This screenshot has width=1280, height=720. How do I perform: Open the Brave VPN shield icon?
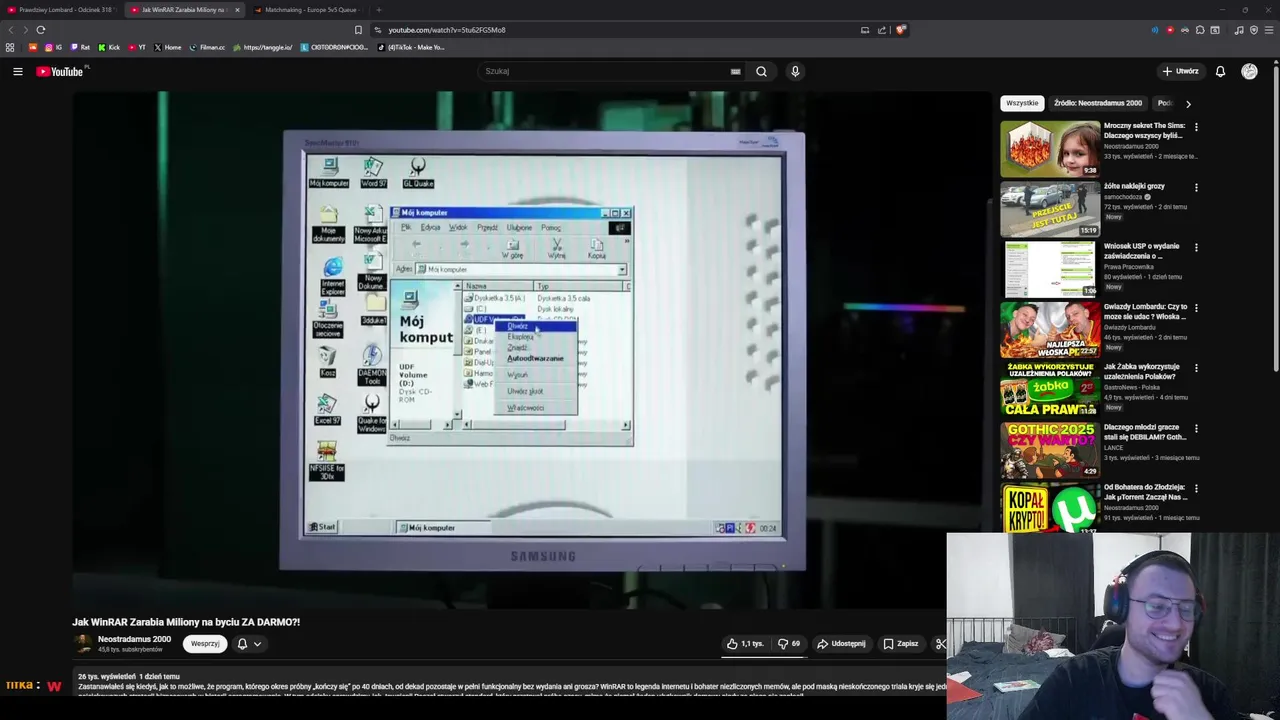point(1254,30)
